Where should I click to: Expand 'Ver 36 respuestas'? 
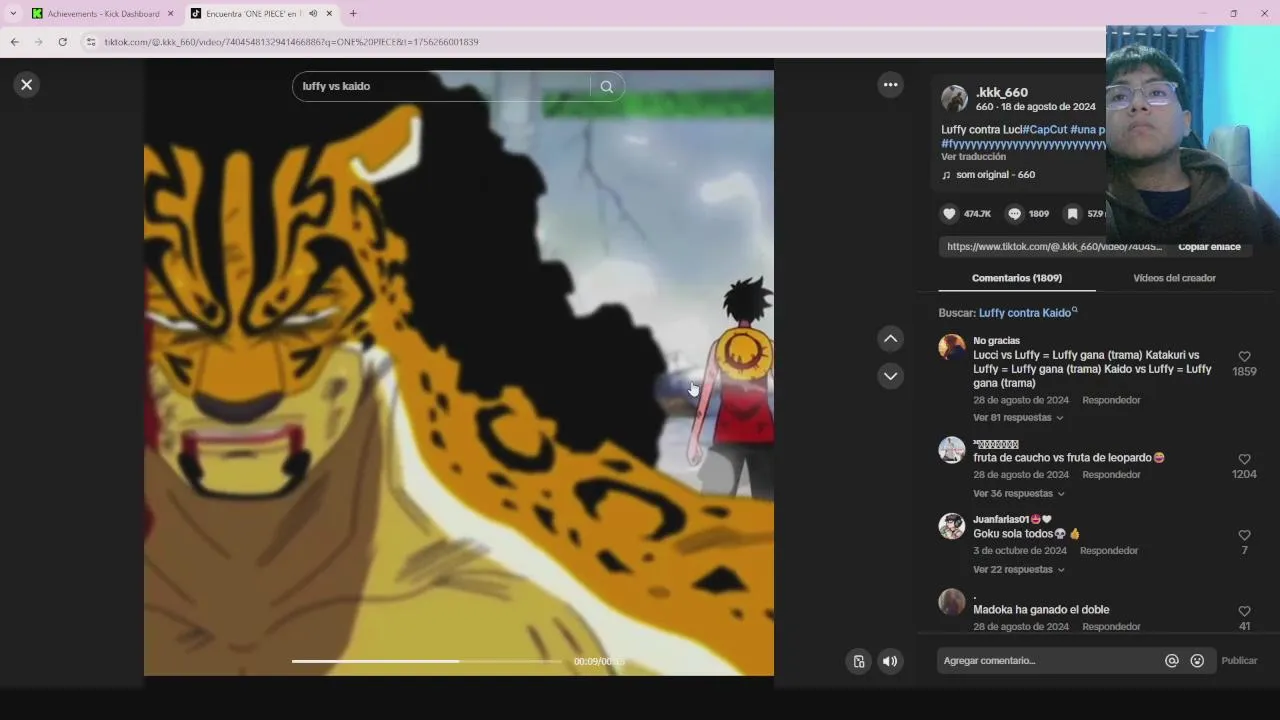click(x=1018, y=494)
